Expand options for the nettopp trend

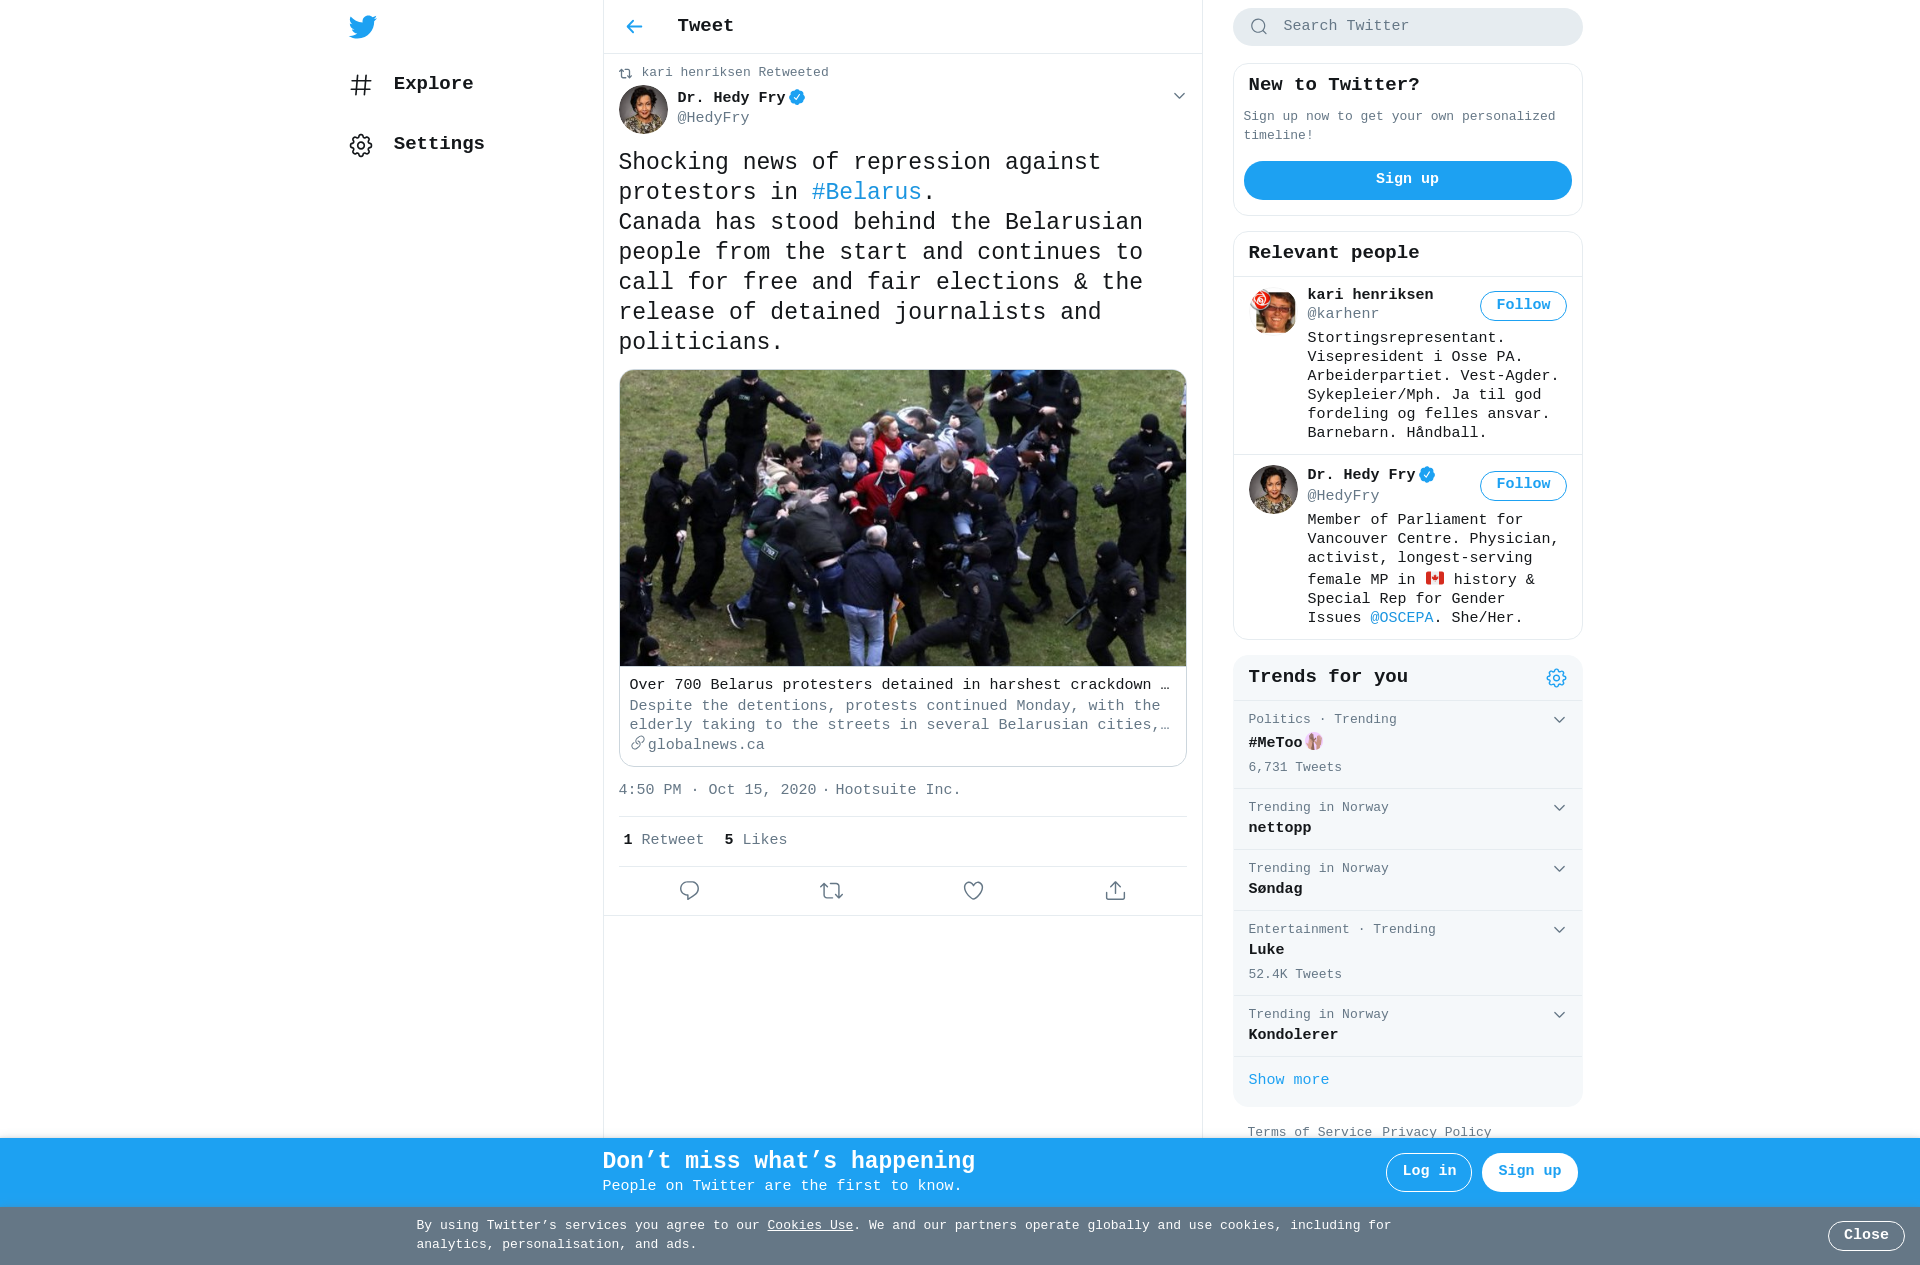point(1559,808)
